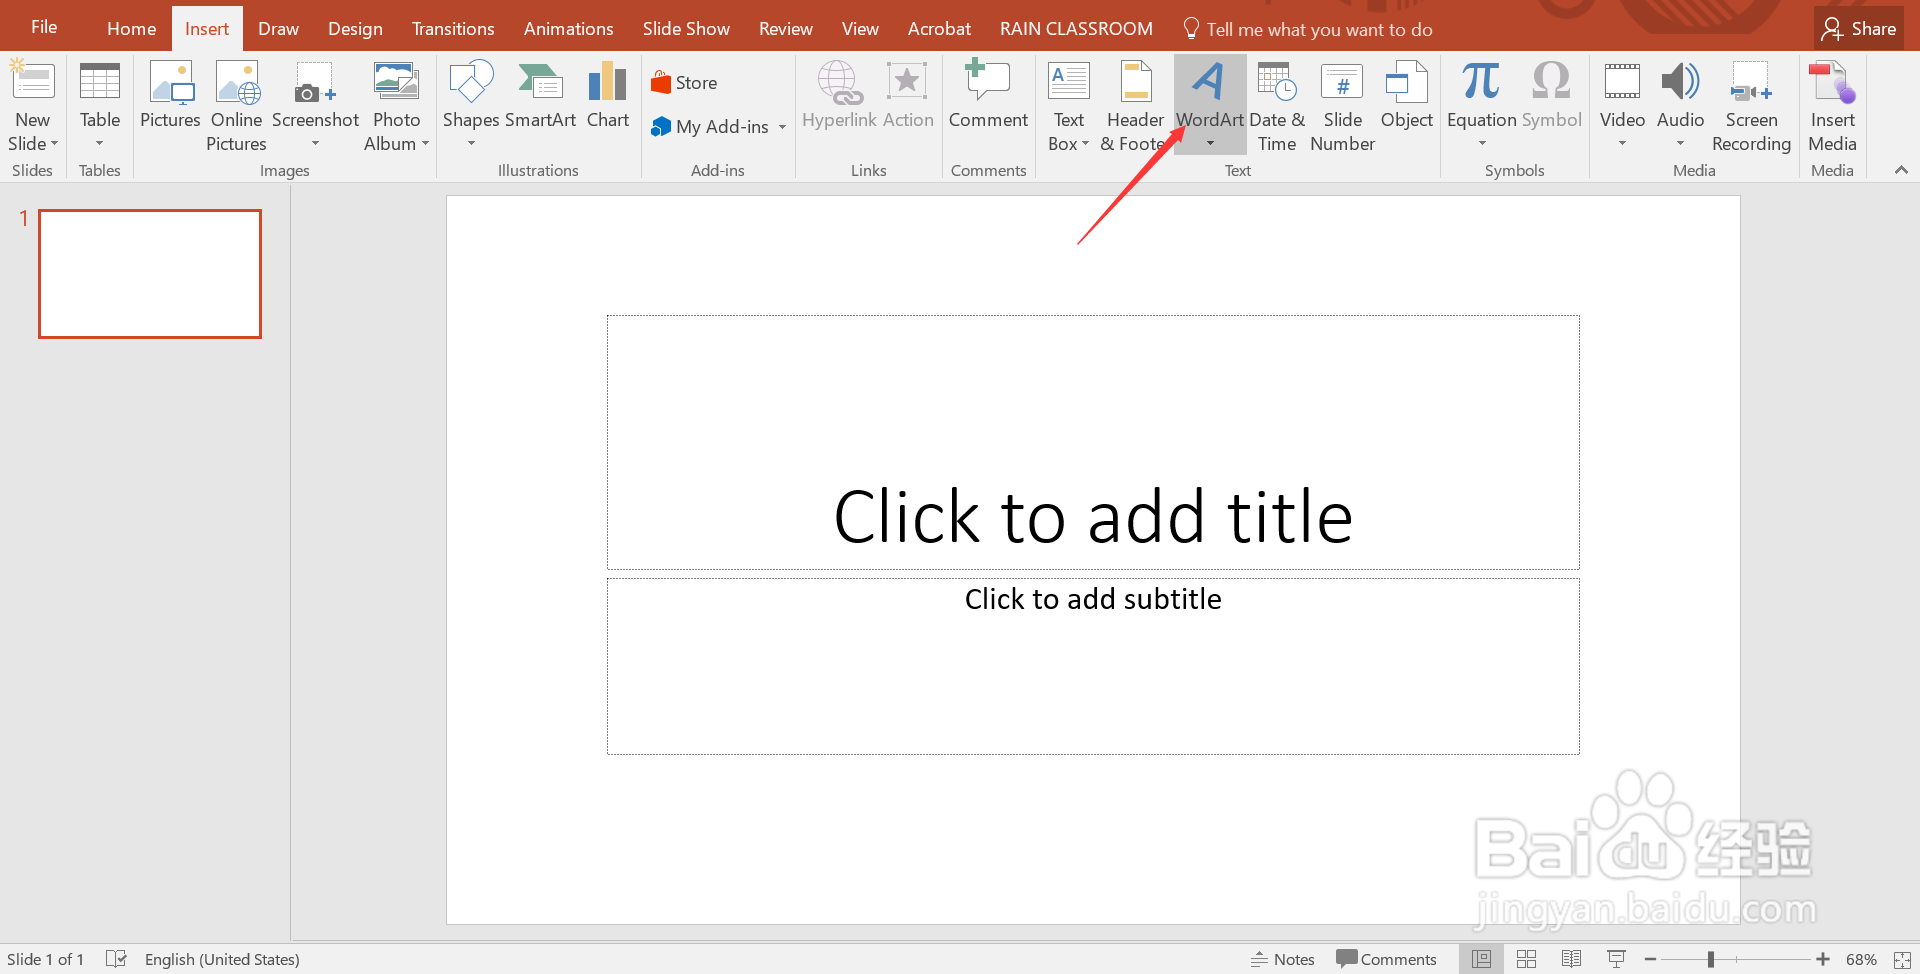Fit slide to current window
This screenshot has width=1920, height=974.
point(1902,960)
